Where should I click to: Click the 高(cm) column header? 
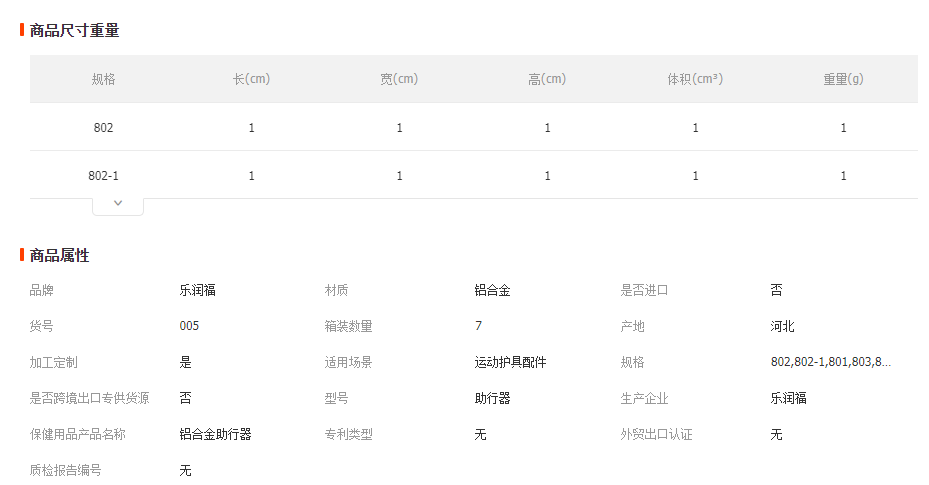(x=547, y=79)
